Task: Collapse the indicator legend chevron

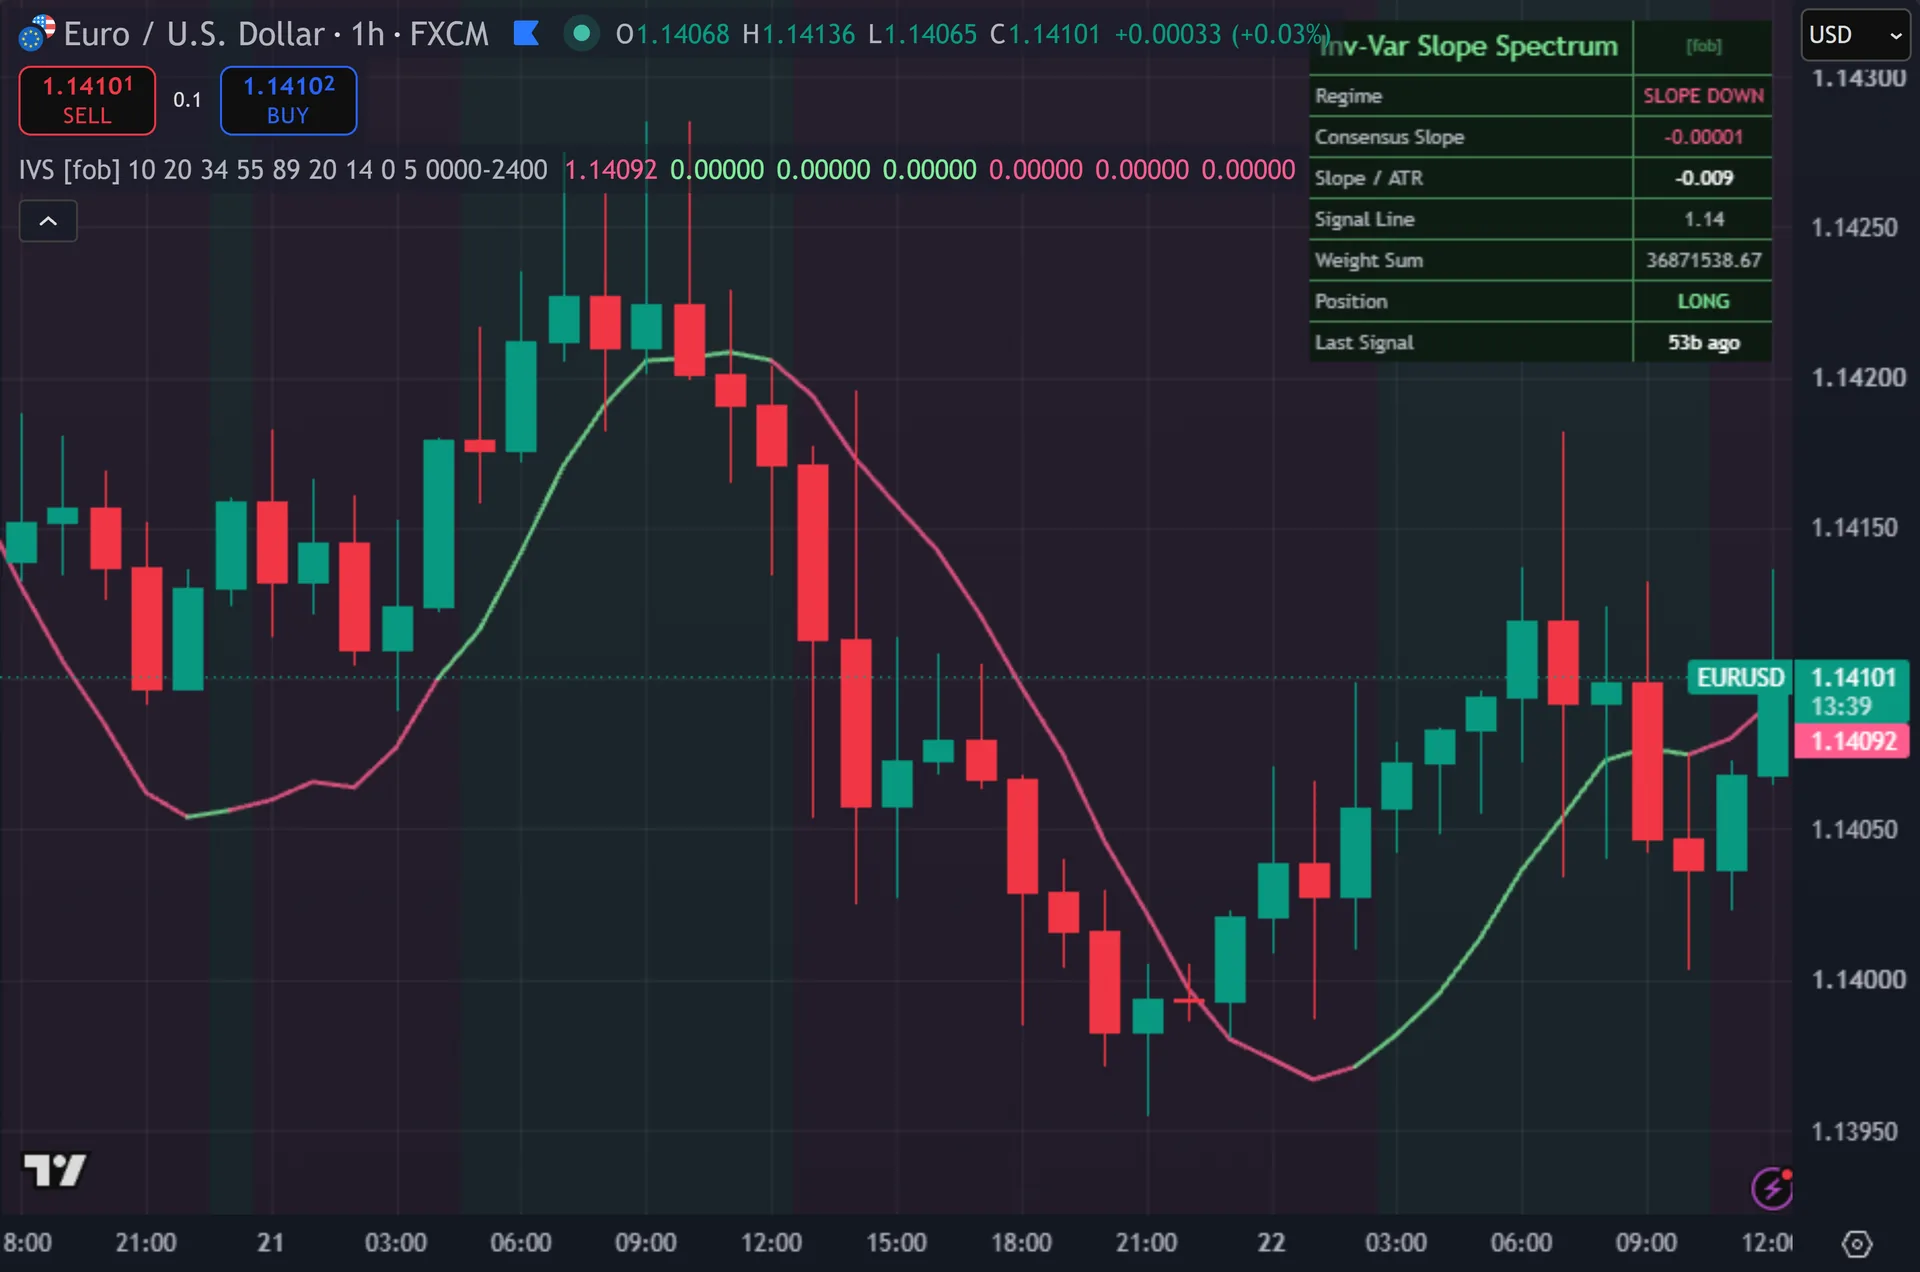Action: point(48,221)
